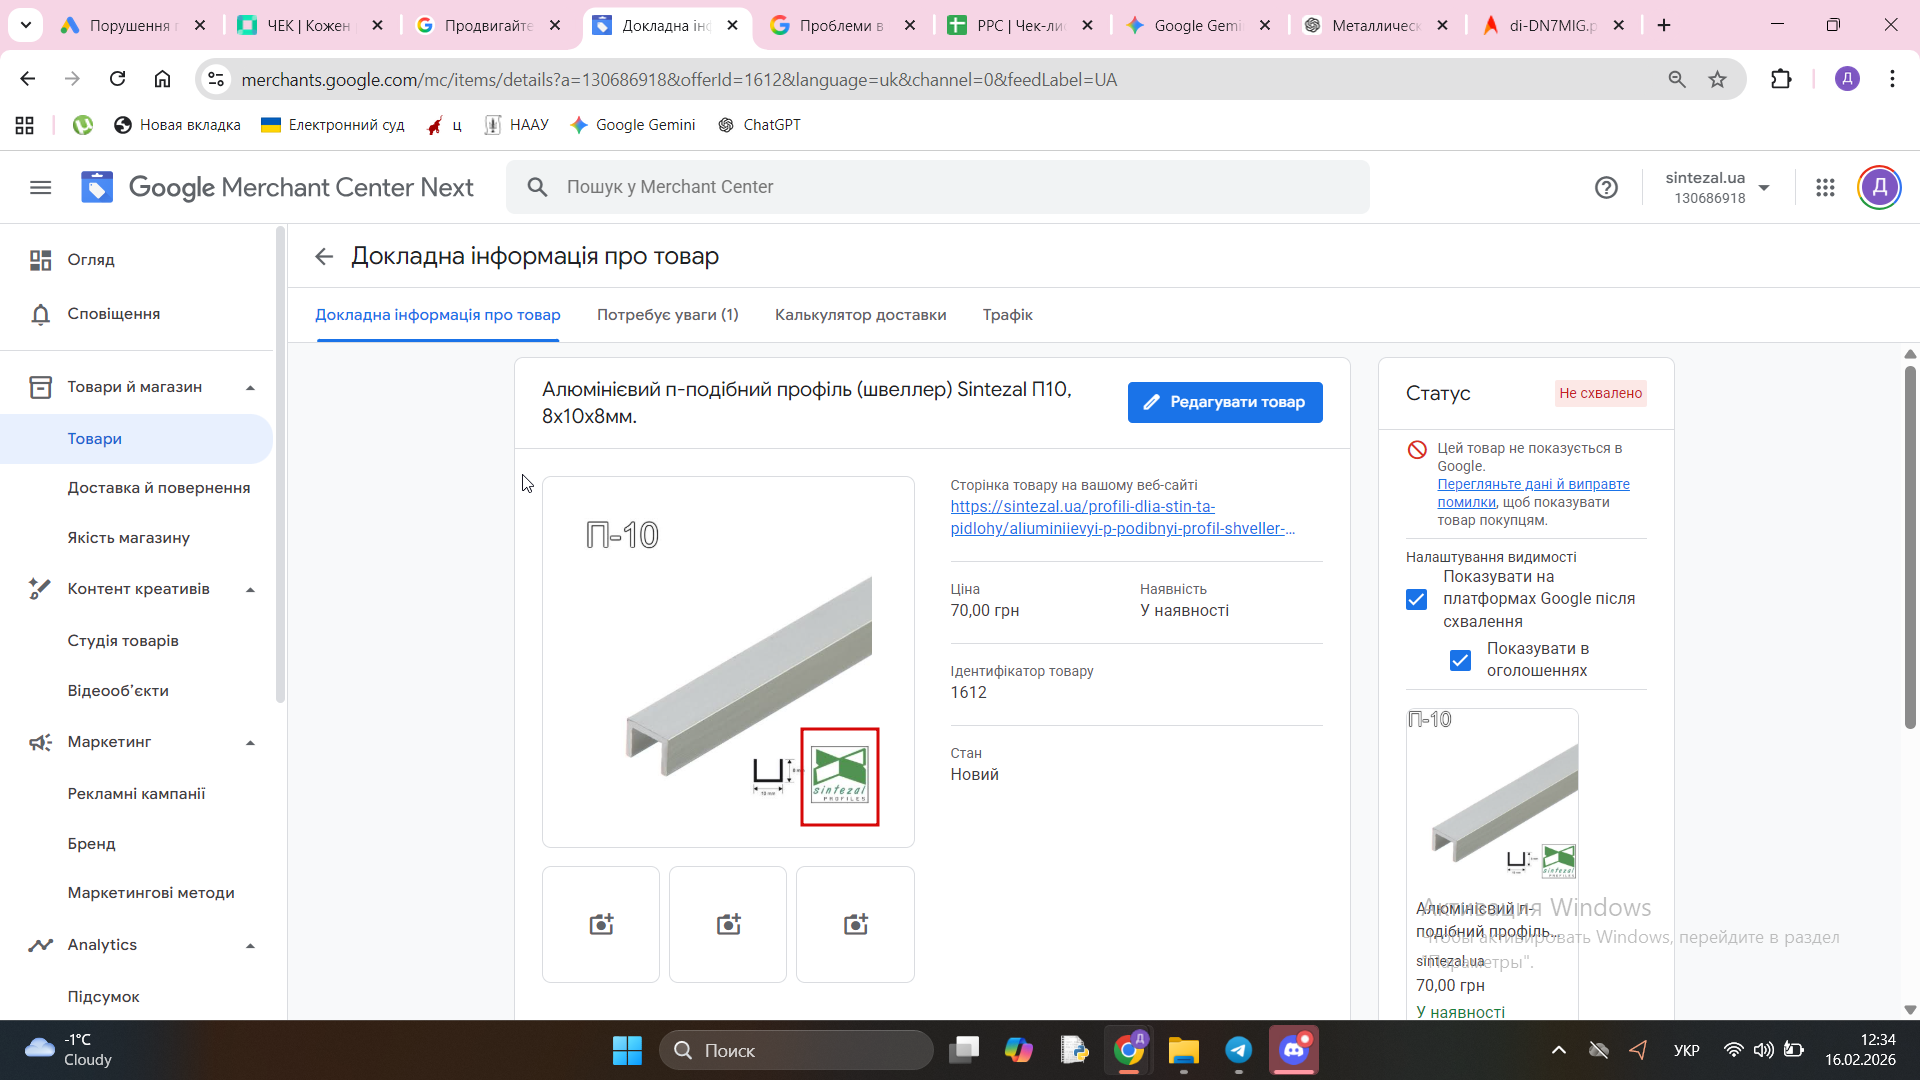Click the first add-image placeholder icon

pyautogui.click(x=601, y=924)
